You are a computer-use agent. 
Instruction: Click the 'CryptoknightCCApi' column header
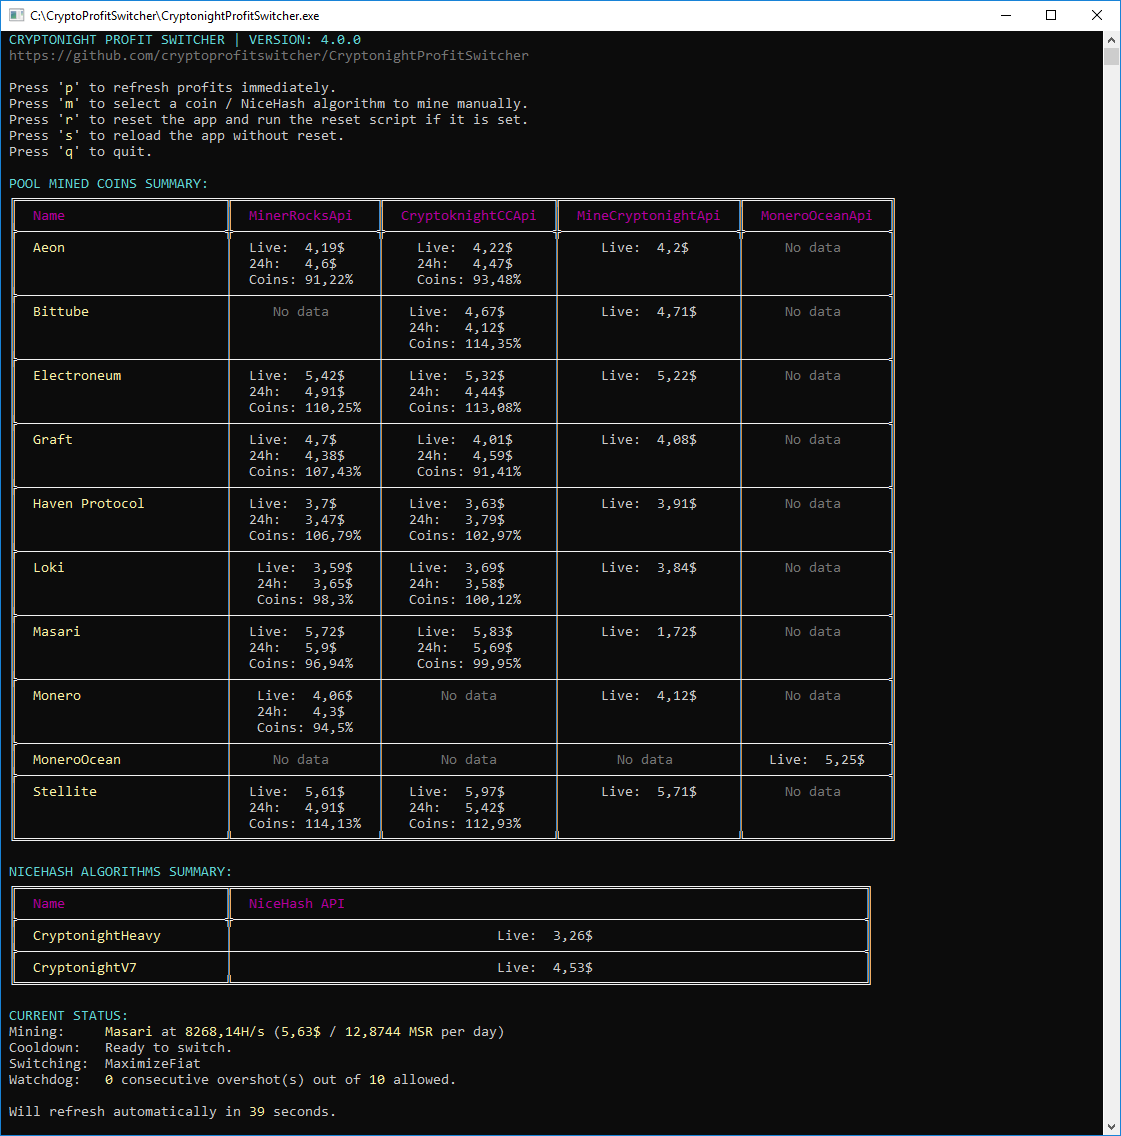point(469,215)
